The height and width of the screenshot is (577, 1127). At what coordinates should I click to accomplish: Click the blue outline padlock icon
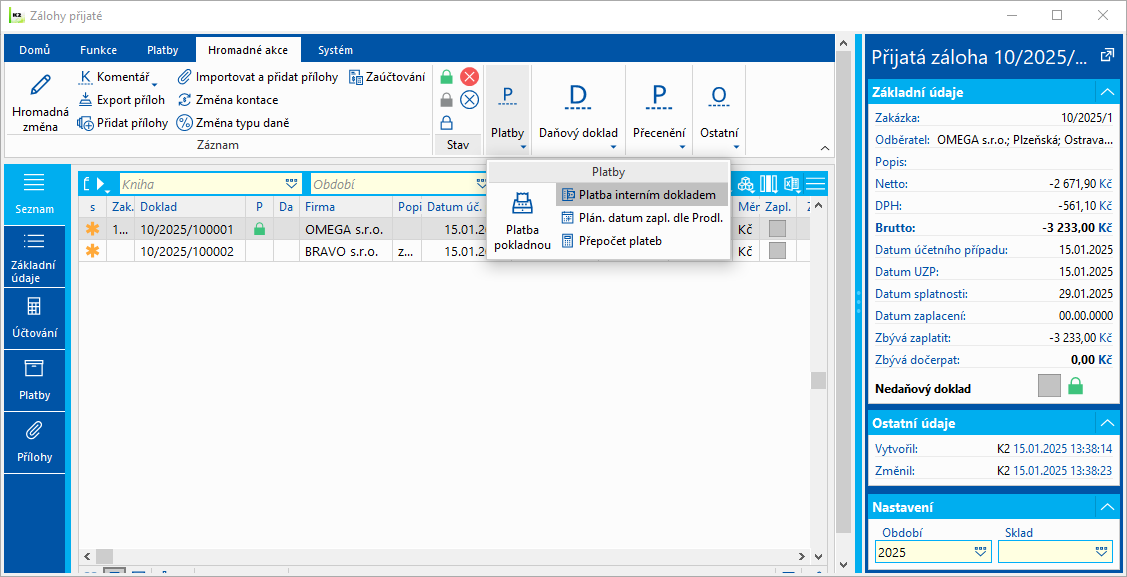click(447, 123)
